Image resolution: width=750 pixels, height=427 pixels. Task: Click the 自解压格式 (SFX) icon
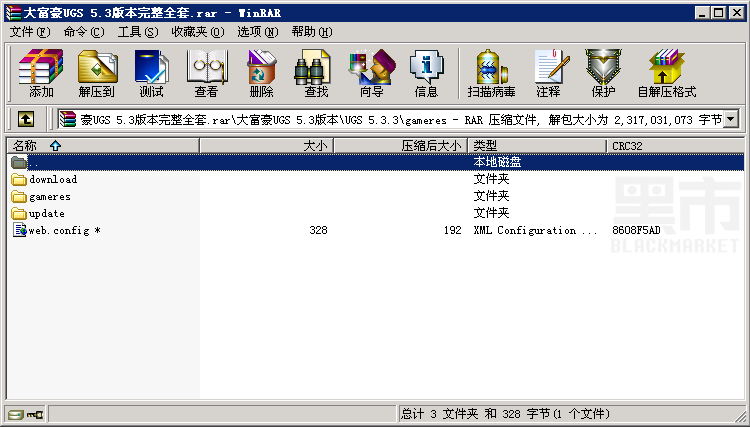point(667,73)
